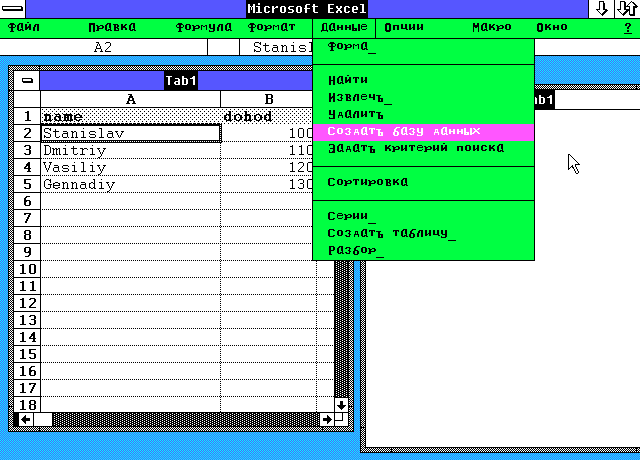
Task: Minimize Excel with the down arrow icon
Action: click(601, 9)
